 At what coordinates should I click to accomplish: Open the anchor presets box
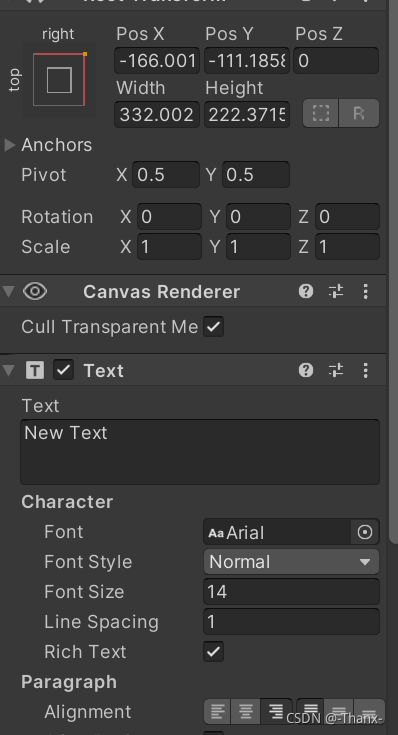[x=59, y=80]
